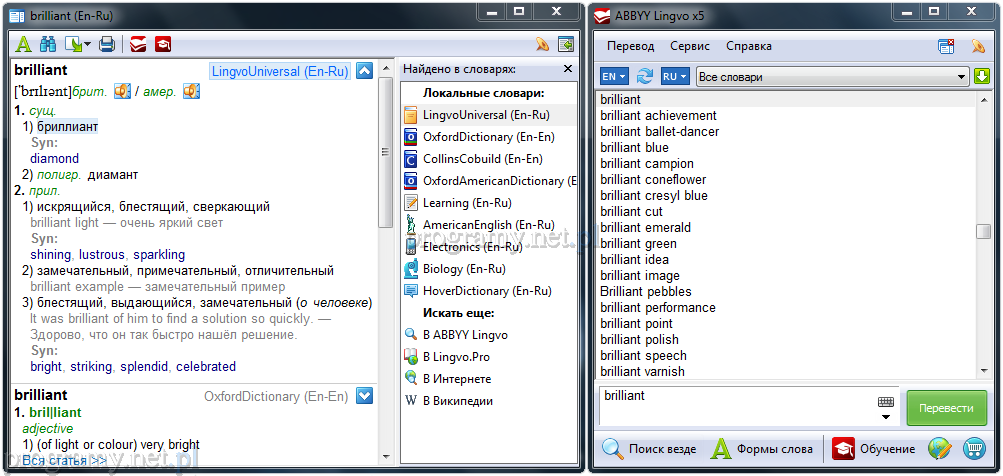The image size is (1003, 476).
Task: Click the binoculars search icon
Action: pyautogui.click(x=47, y=44)
